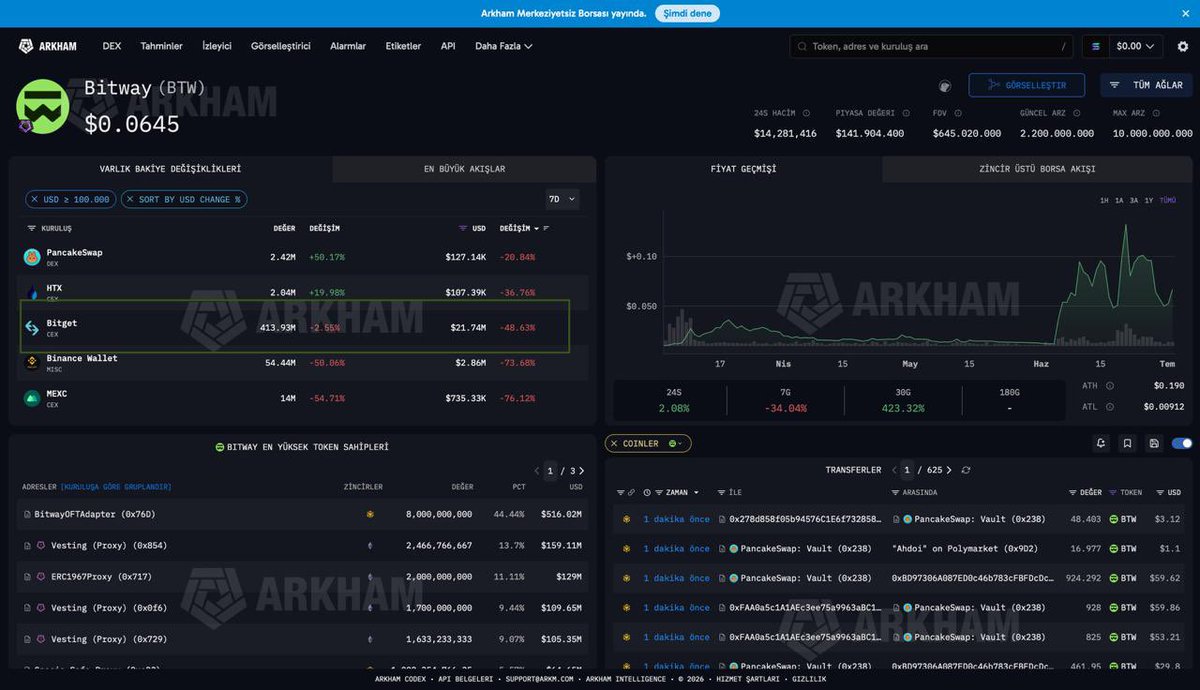The width and height of the screenshot is (1200, 690).
Task: Click the transfers page number field
Action: coord(907,470)
